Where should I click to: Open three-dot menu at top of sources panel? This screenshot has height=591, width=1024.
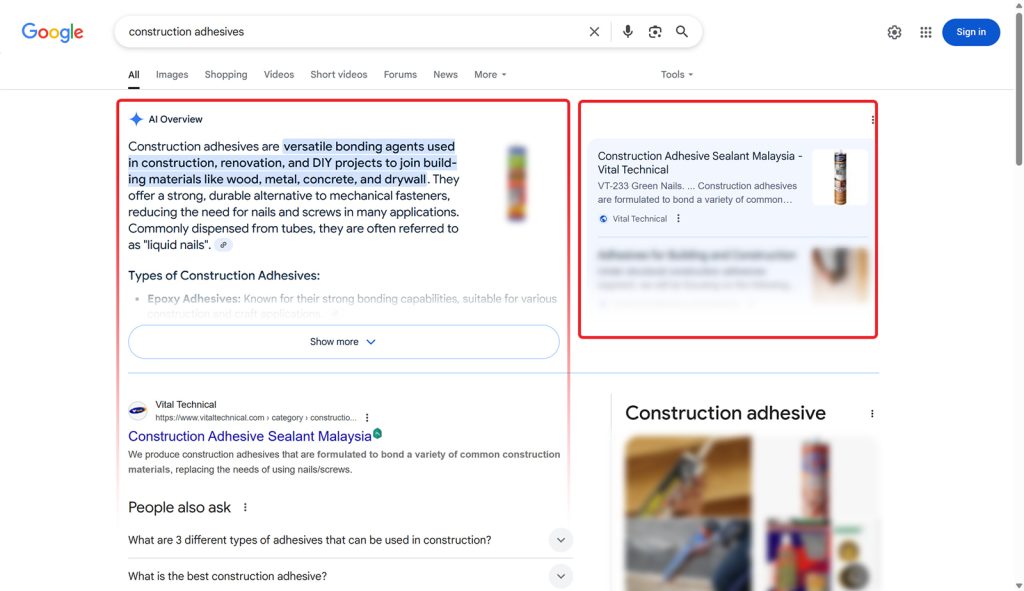(x=872, y=120)
